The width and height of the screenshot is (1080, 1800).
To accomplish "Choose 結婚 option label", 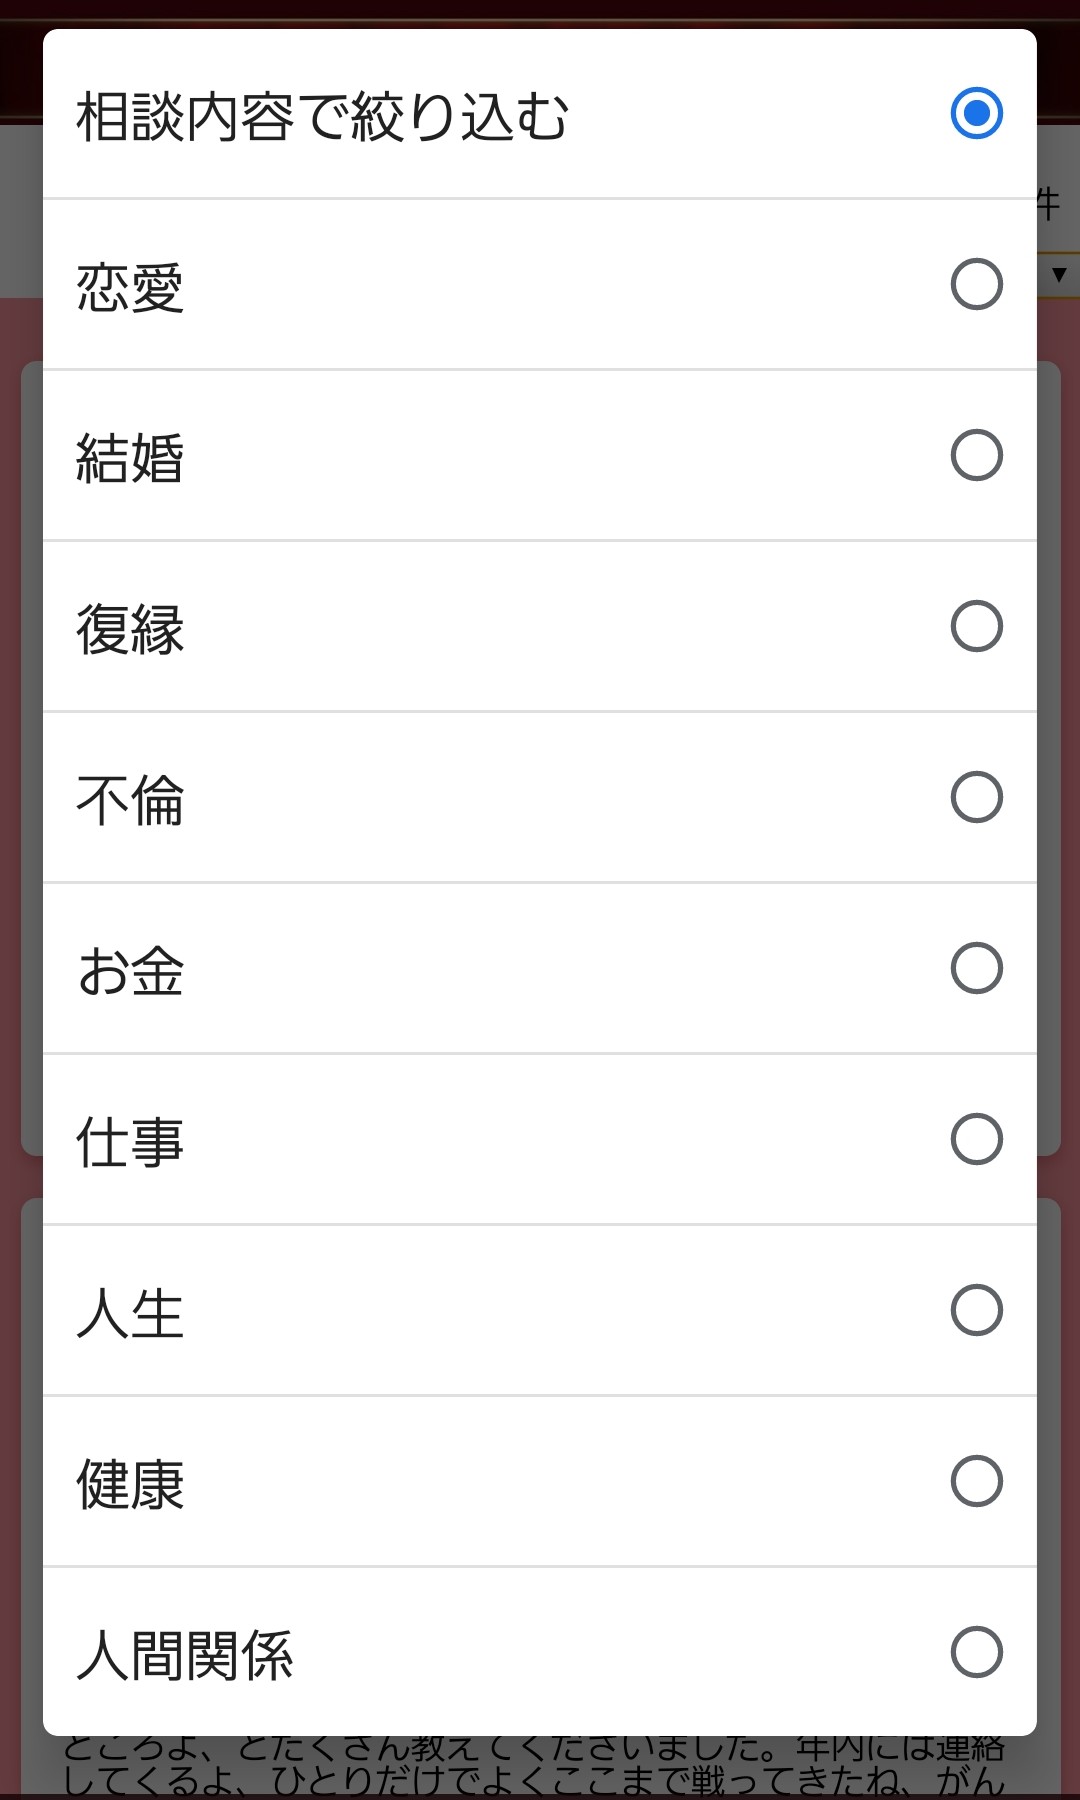I will point(130,458).
